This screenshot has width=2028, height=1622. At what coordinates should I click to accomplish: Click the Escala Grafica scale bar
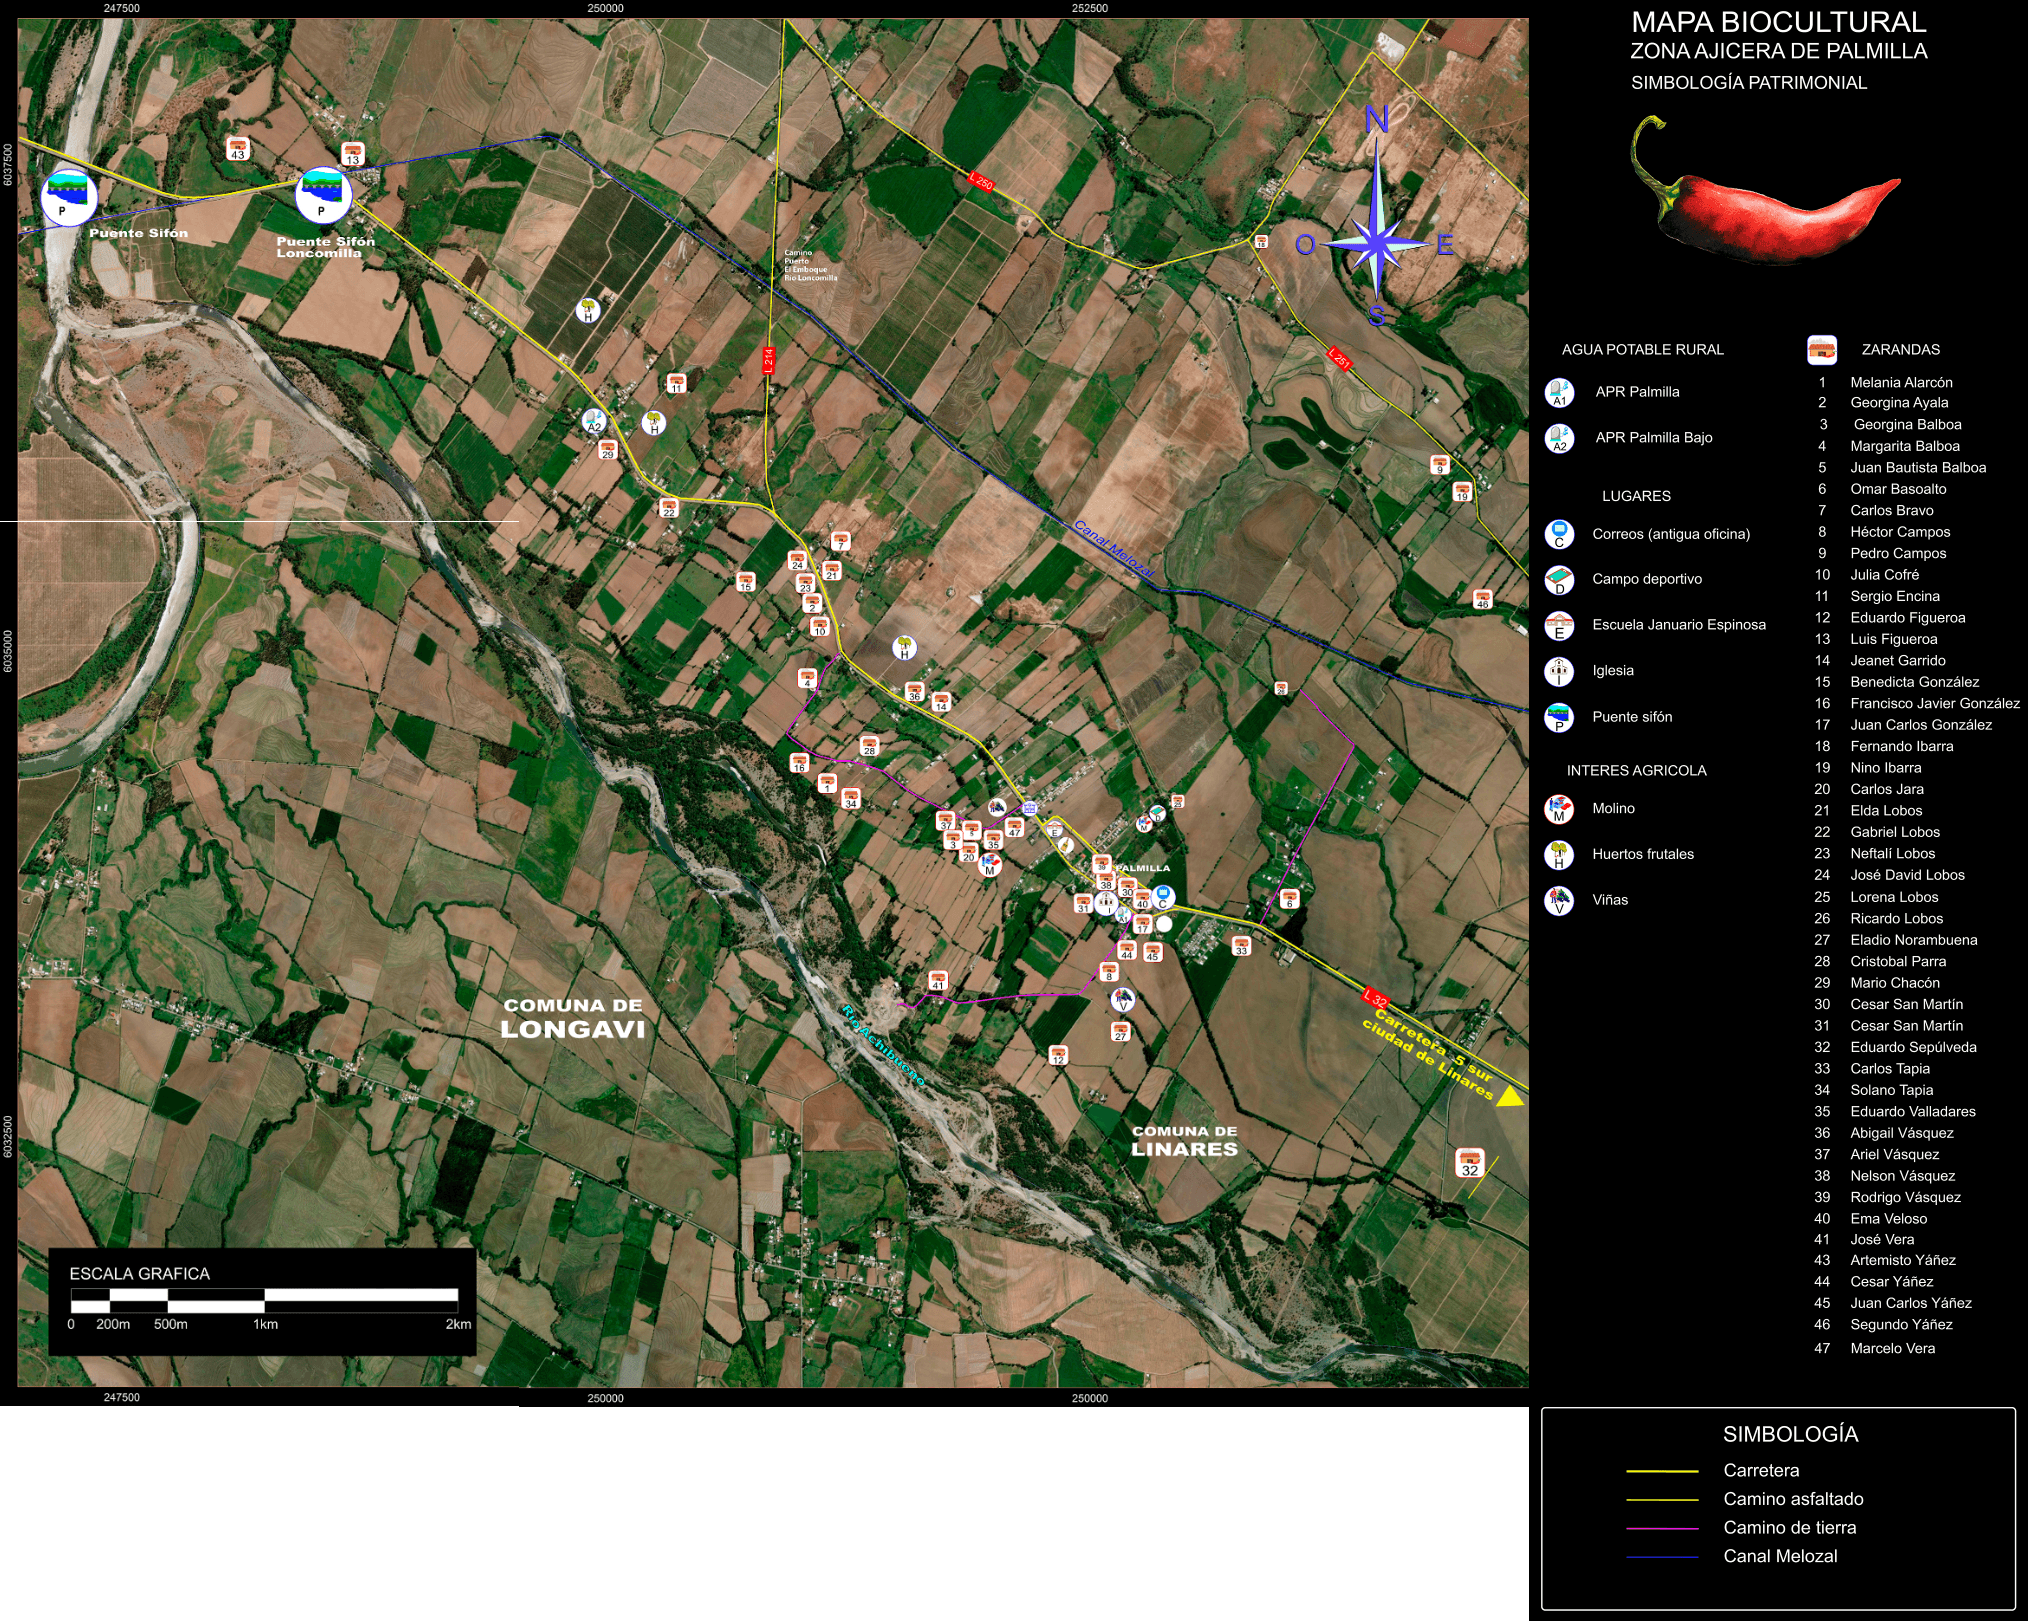click(264, 1300)
